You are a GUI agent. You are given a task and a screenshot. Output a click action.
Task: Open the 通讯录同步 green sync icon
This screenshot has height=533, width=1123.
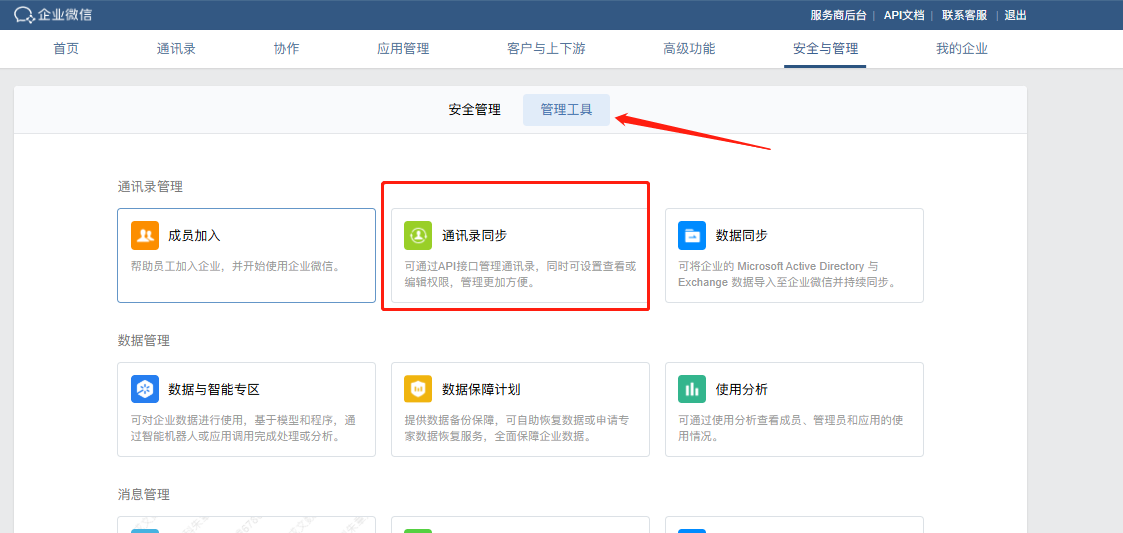point(419,235)
